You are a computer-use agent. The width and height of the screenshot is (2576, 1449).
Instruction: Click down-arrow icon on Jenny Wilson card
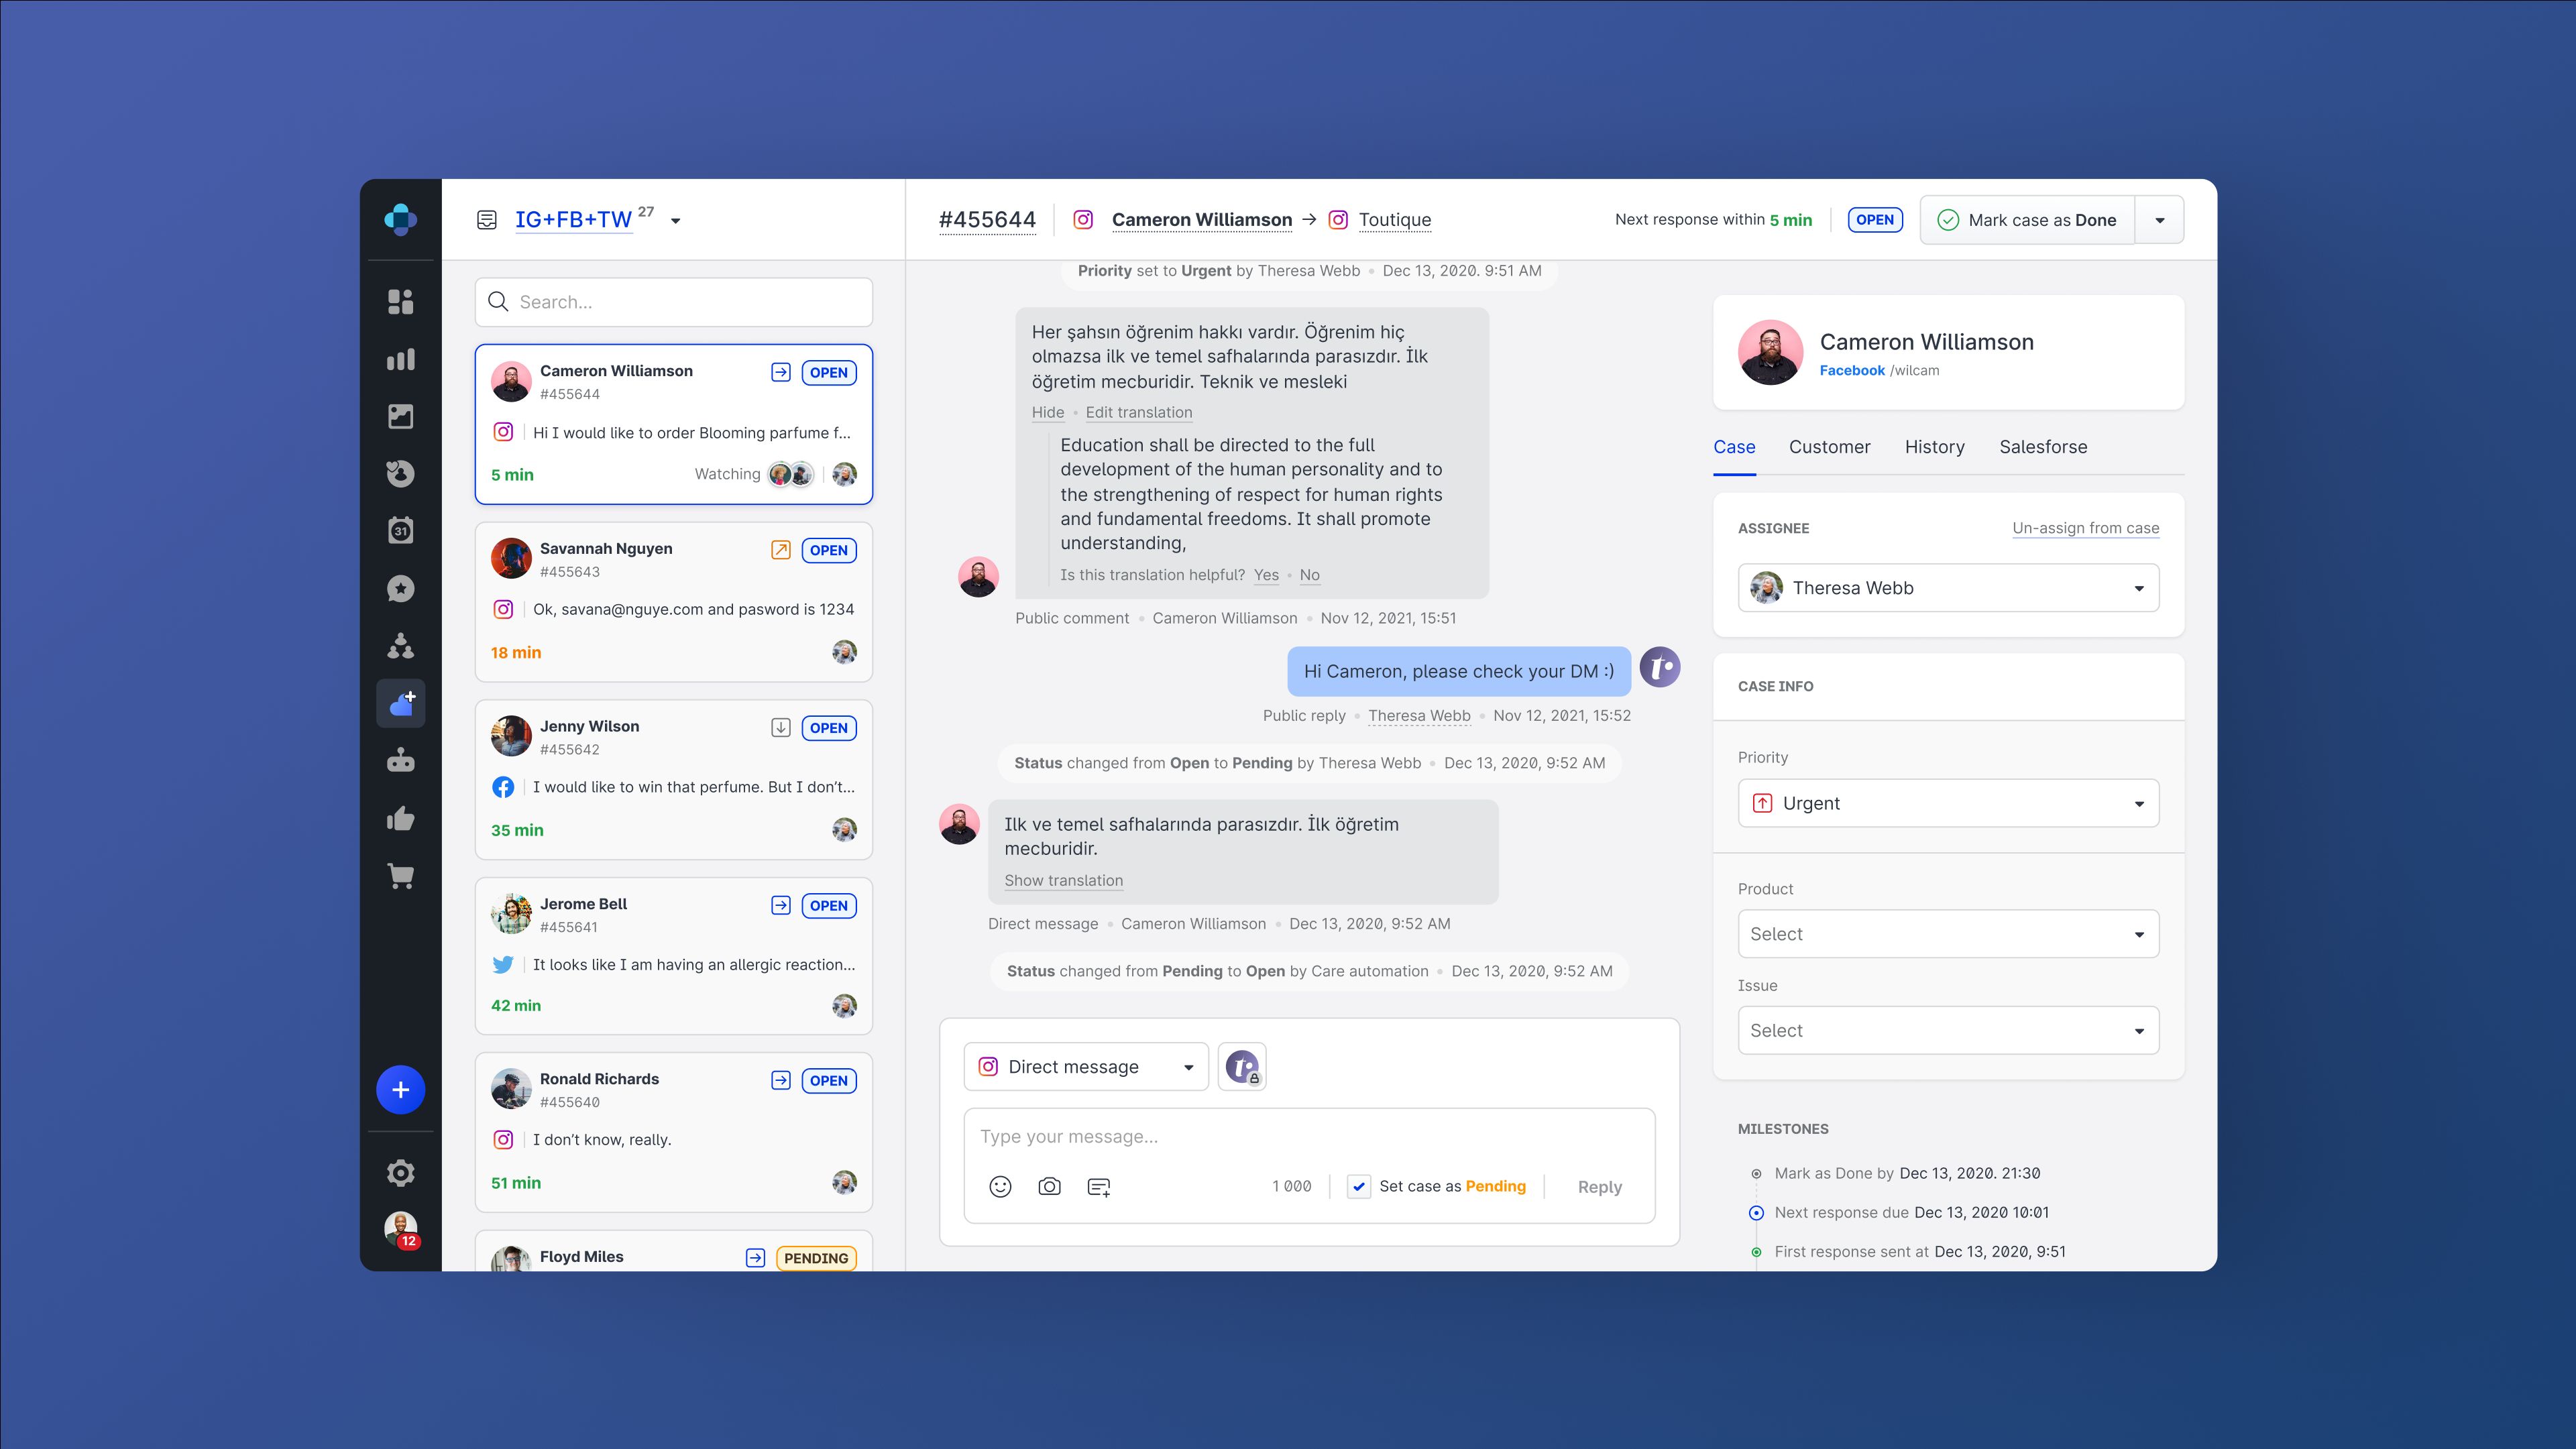[x=781, y=728]
